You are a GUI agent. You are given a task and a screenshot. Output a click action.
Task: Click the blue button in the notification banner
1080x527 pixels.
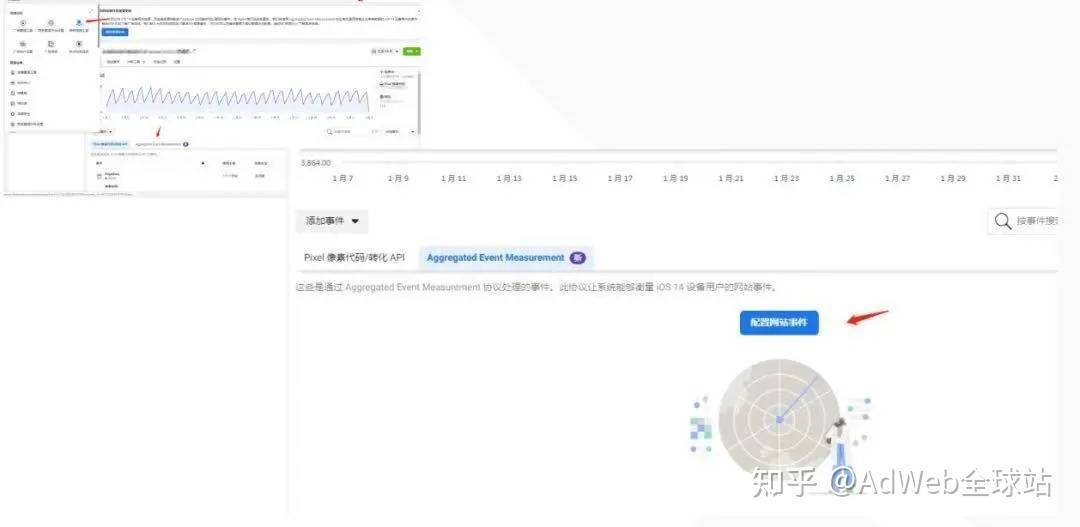[x=114, y=31]
